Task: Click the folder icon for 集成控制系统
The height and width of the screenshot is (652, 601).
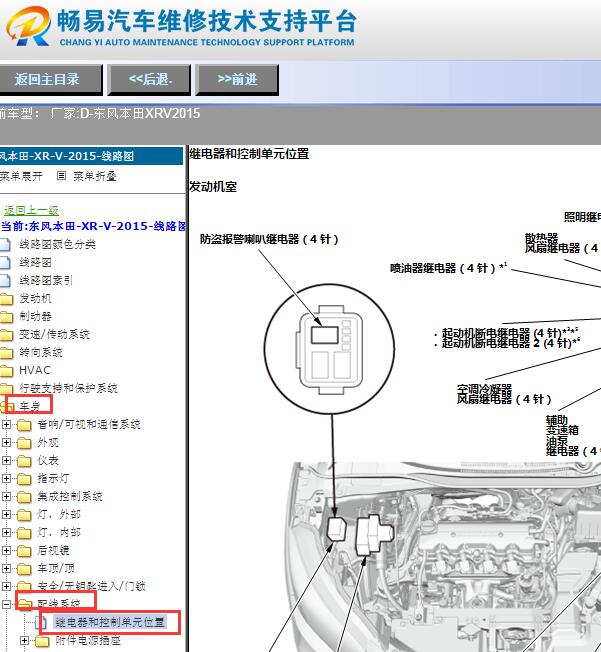Action: click(25, 497)
